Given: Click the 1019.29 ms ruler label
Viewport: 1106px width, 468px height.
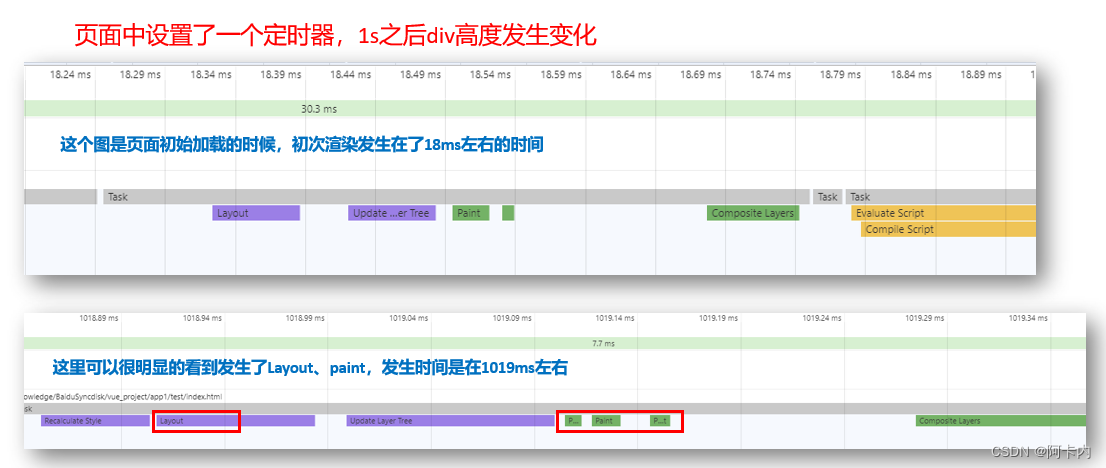Looking at the screenshot, I should [x=925, y=318].
